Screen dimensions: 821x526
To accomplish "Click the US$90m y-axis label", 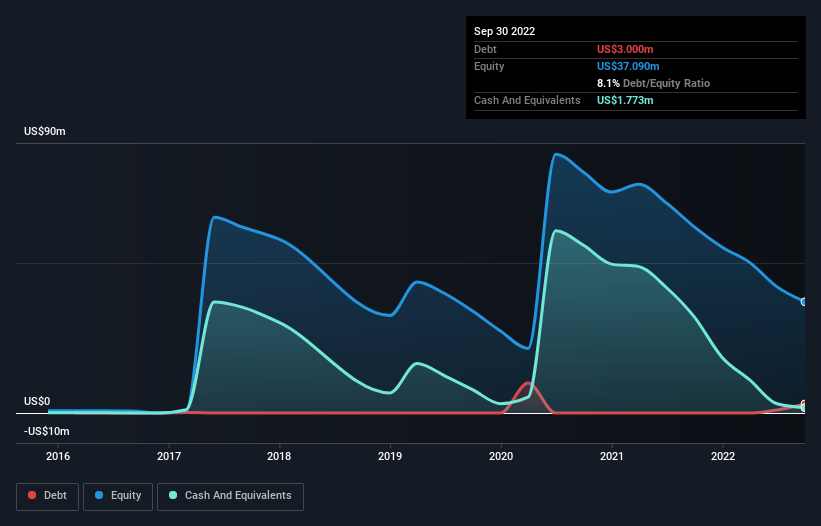I will (x=45, y=131).
